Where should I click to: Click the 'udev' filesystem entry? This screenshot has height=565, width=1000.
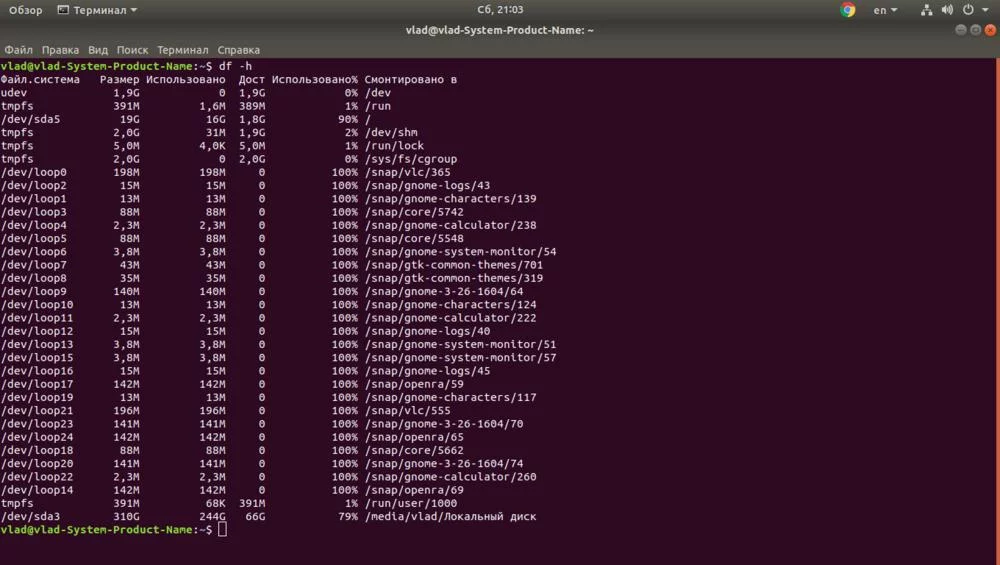(x=14, y=92)
